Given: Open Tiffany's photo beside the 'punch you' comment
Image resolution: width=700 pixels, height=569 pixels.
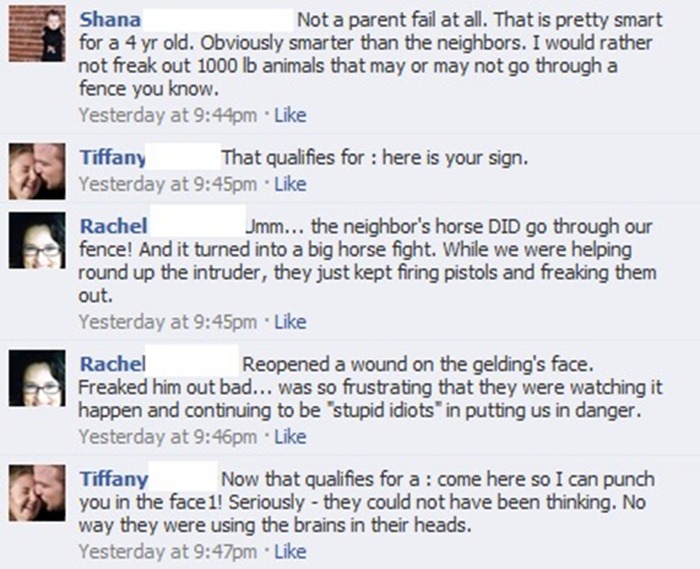Looking at the screenshot, I should click(x=36, y=492).
